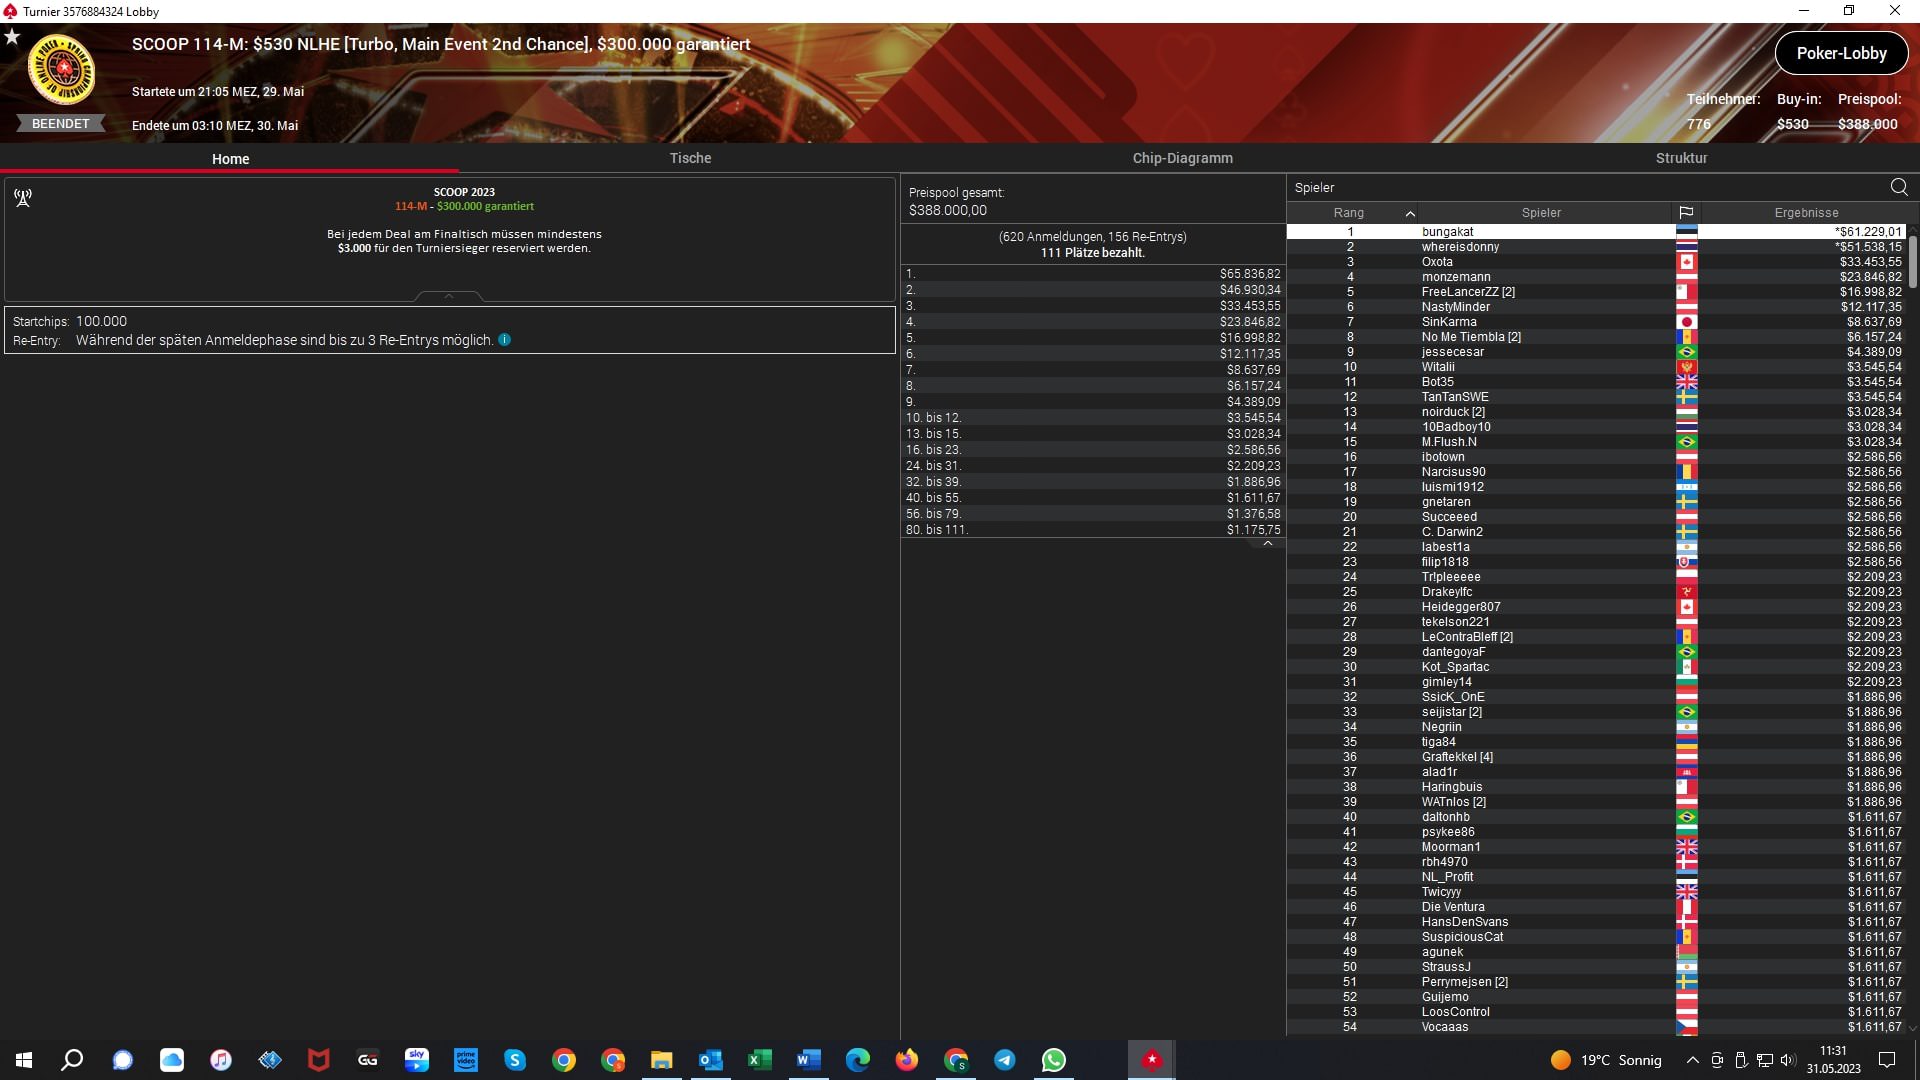Open File Explorer from taskbar
1920x1080 pixels.
[662, 1060]
